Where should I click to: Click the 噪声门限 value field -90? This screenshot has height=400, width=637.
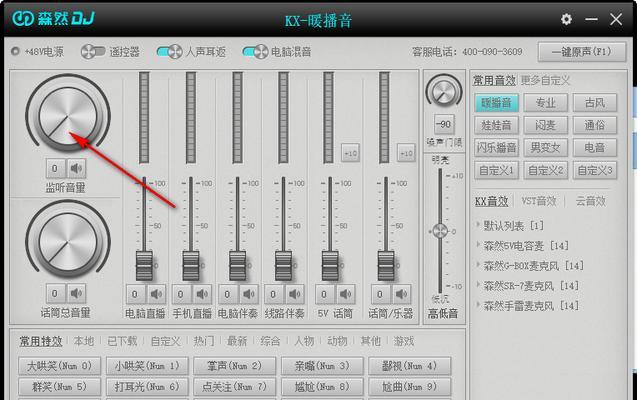(444, 124)
